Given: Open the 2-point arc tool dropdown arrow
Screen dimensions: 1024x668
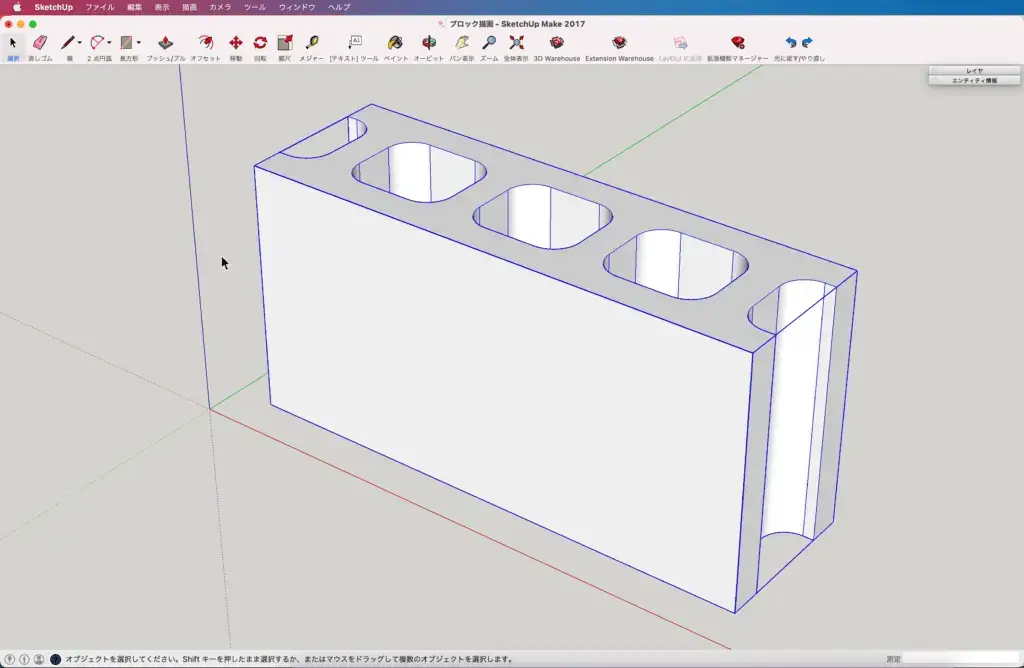Looking at the screenshot, I should [x=109, y=43].
